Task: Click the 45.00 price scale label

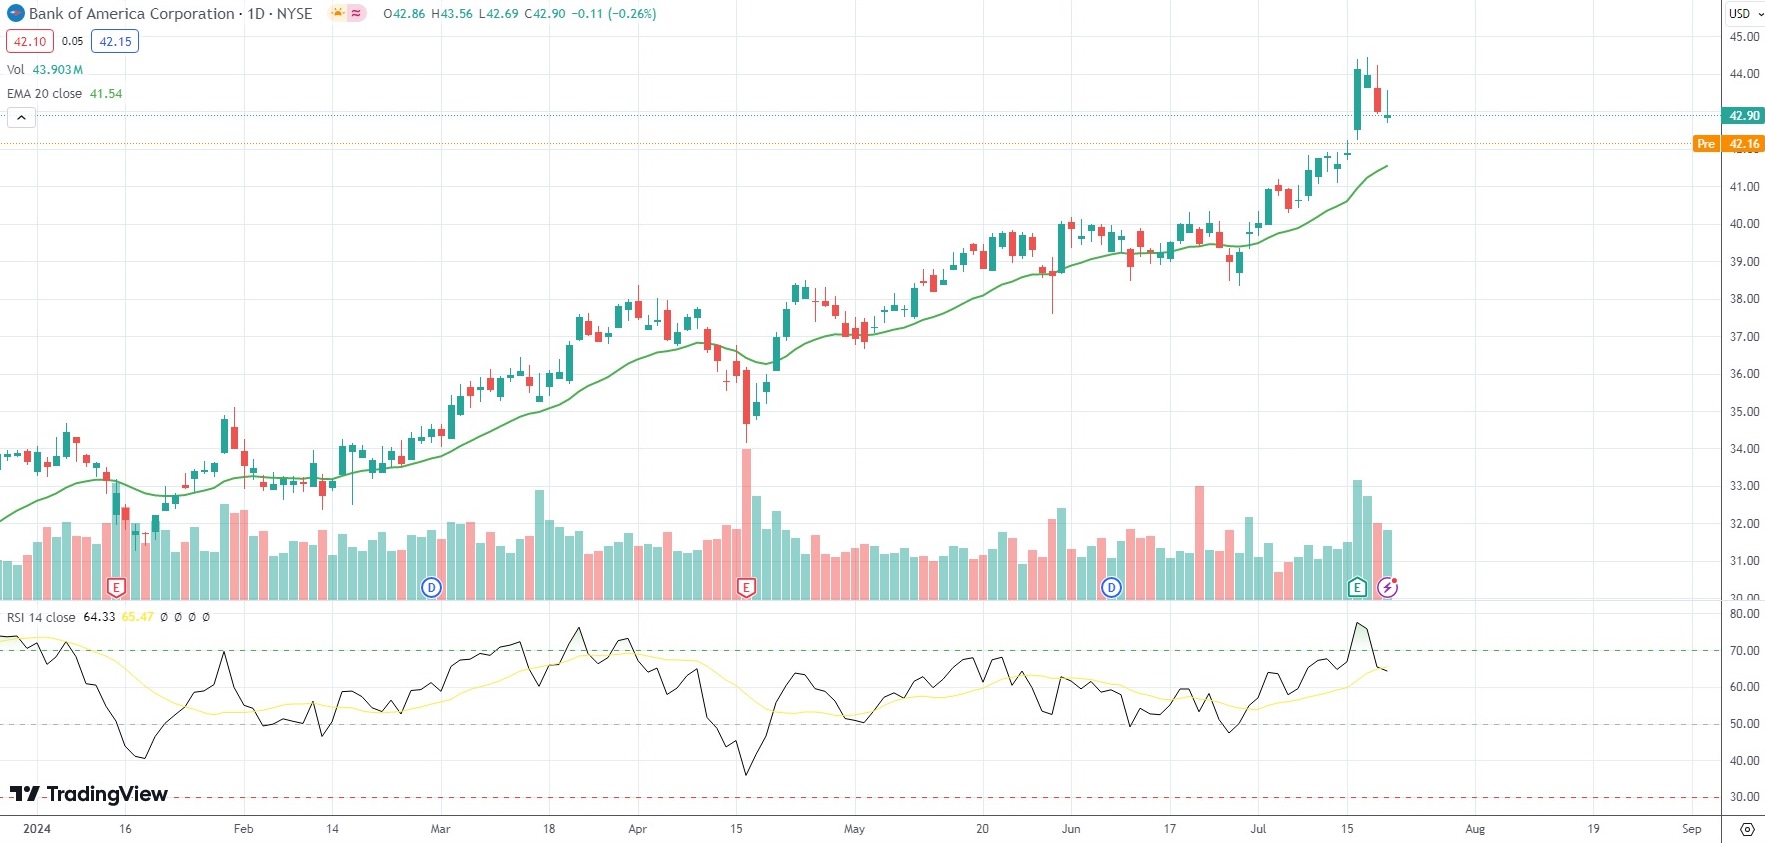Action: [1745, 37]
